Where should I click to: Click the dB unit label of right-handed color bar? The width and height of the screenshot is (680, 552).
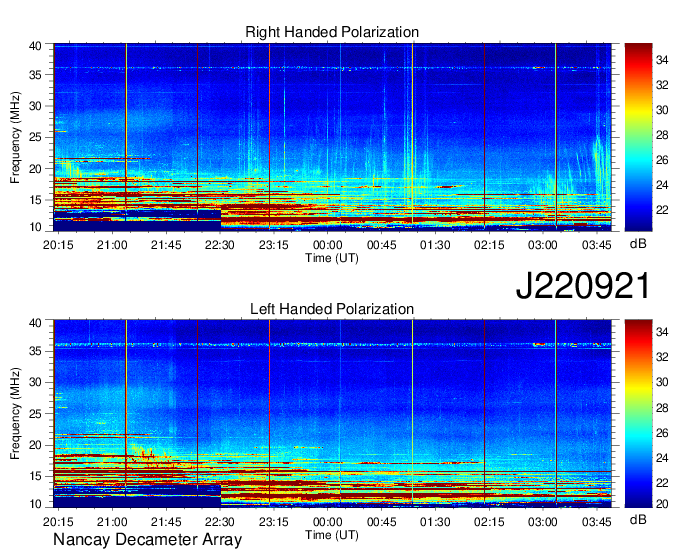click(x=638, y=244)
